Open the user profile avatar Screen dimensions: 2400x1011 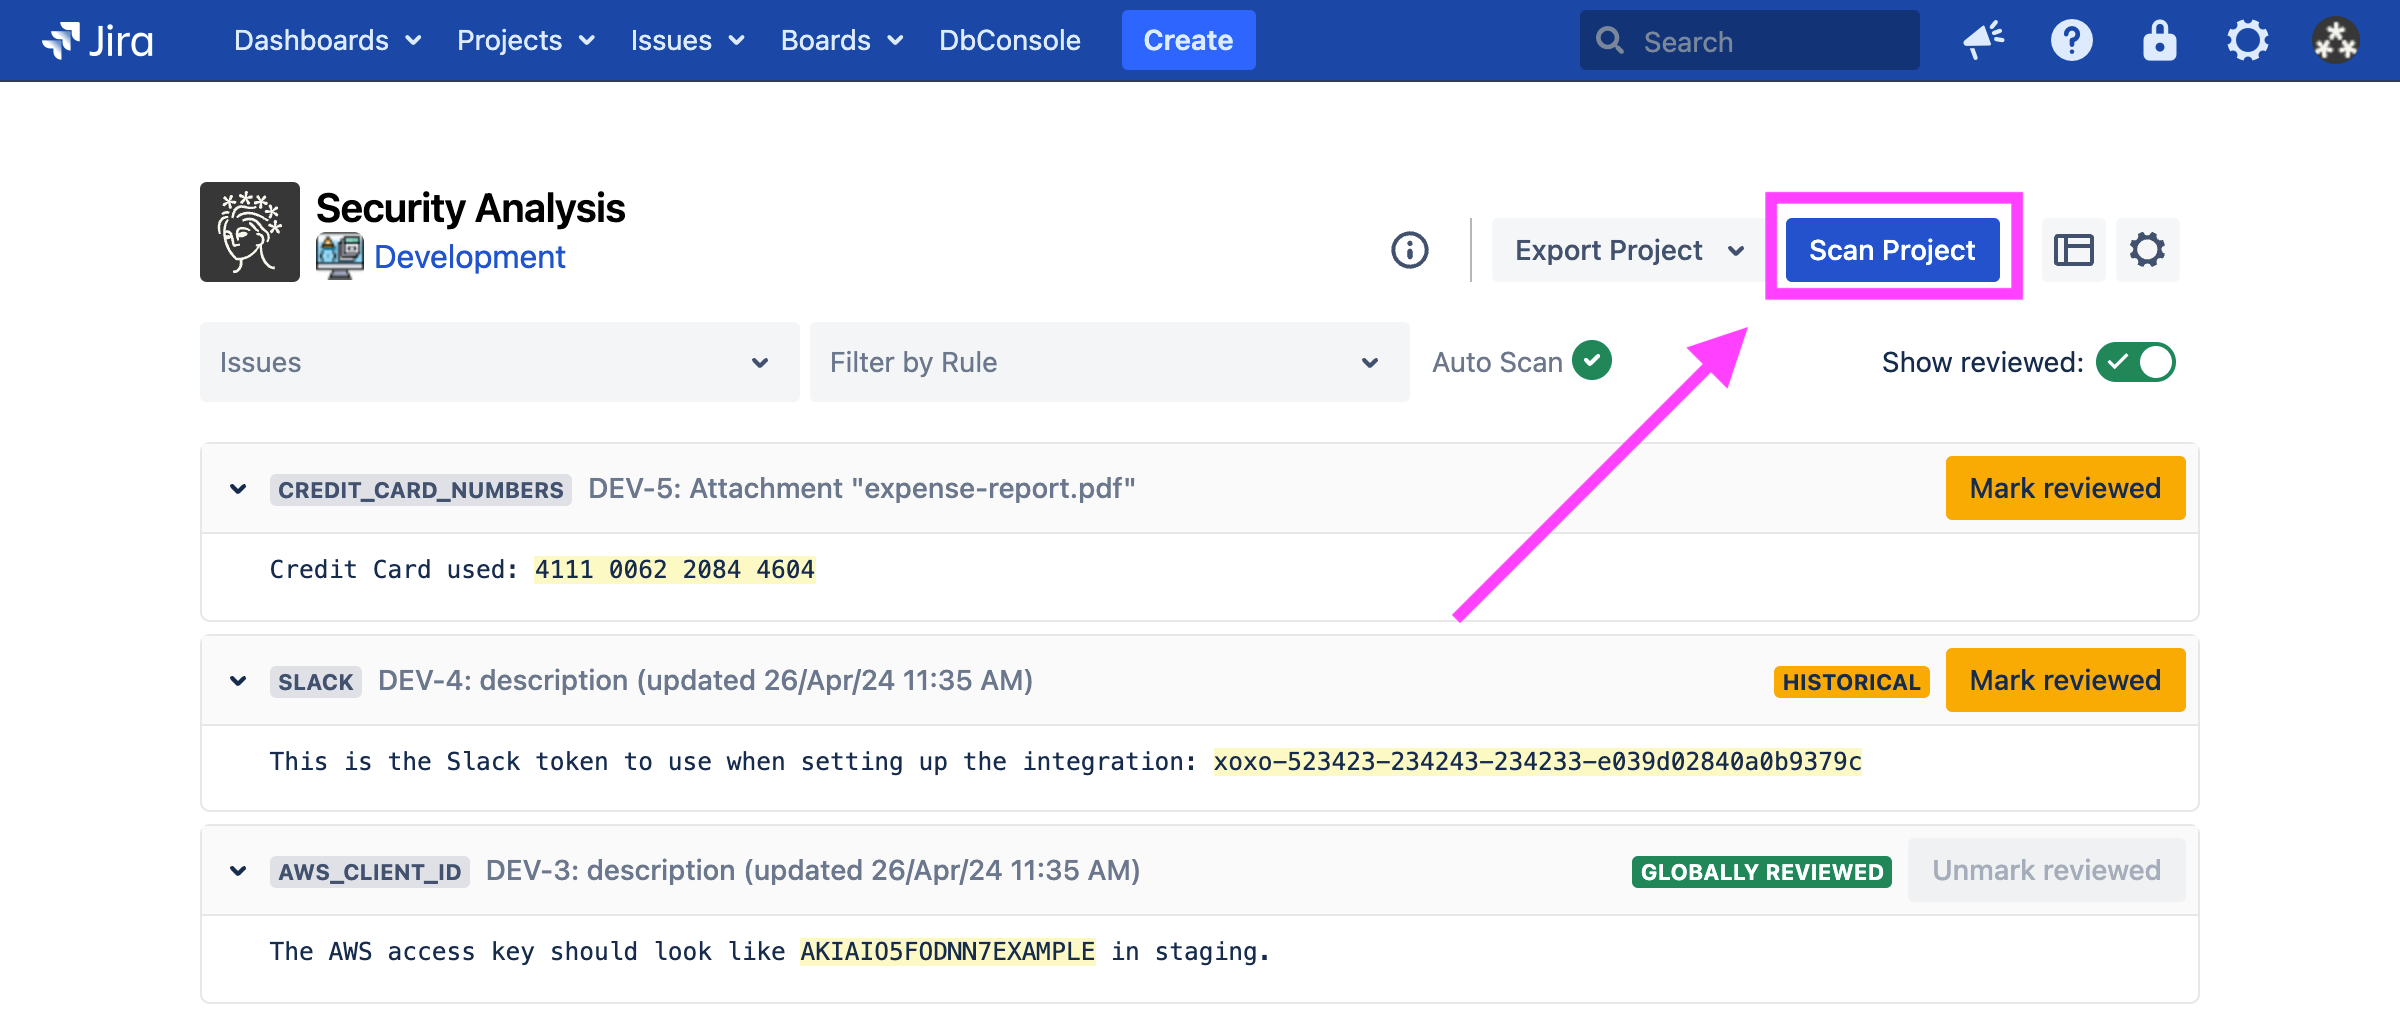(x=2335, y=41)
